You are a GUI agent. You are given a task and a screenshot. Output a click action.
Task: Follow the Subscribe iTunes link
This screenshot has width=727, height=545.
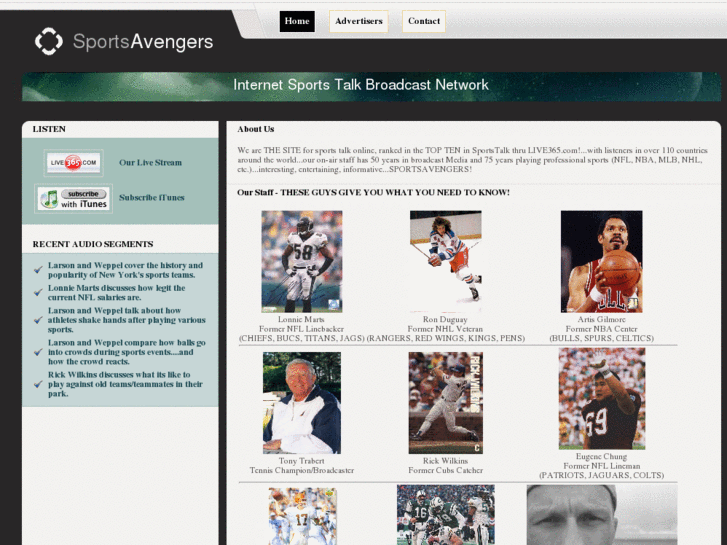tap(152, 198)
